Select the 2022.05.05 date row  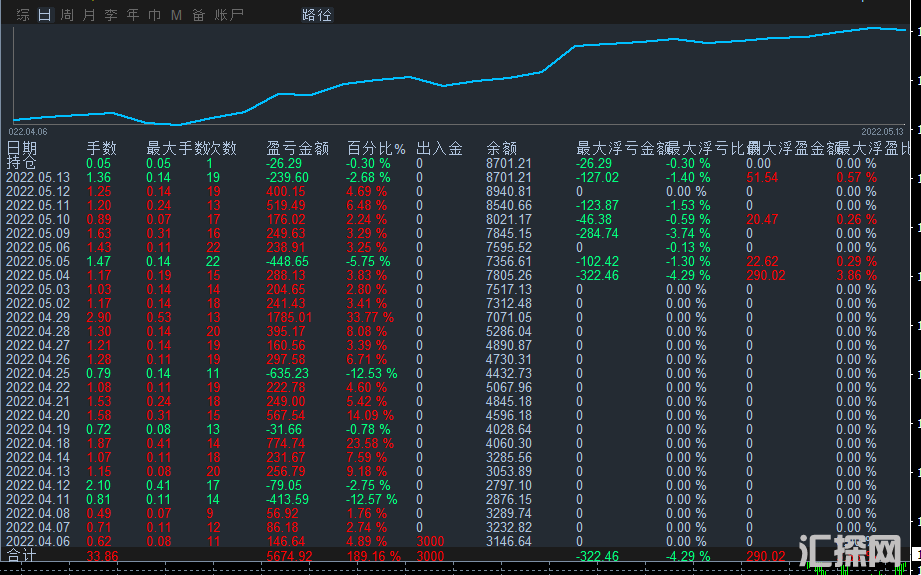[38, 261]
